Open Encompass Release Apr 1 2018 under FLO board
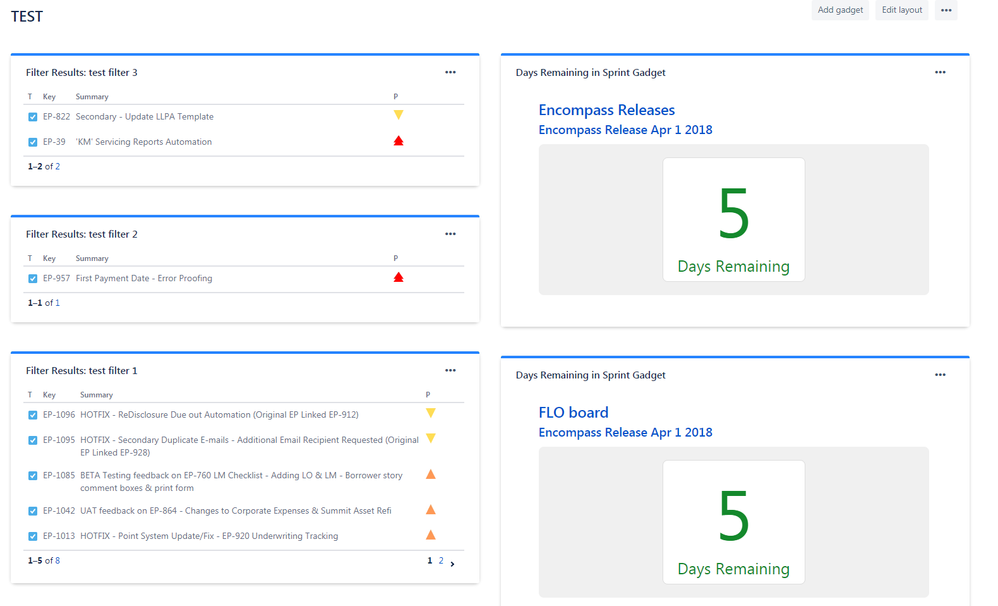 tap(626, 432)
